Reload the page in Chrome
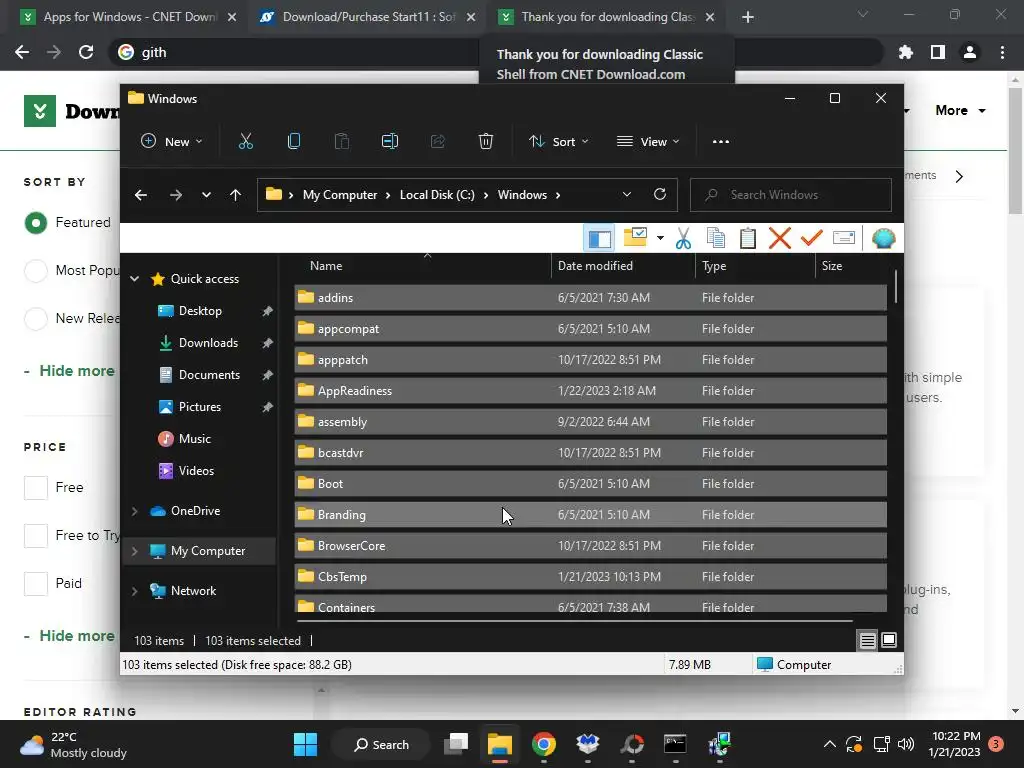The width and height of the screenshot is (1024, 768). [86, 52]
